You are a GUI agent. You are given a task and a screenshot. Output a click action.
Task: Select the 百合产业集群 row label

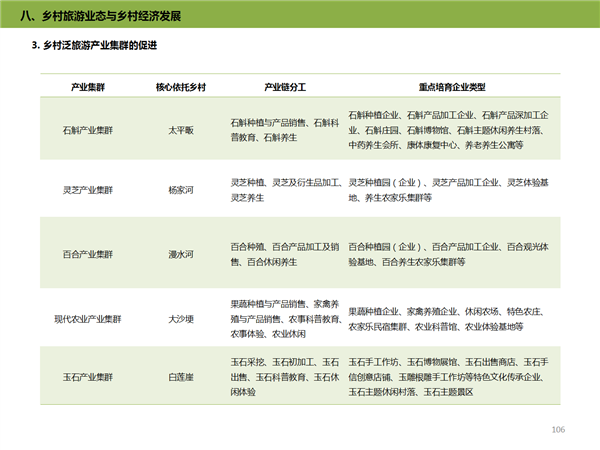coord(88,254)
